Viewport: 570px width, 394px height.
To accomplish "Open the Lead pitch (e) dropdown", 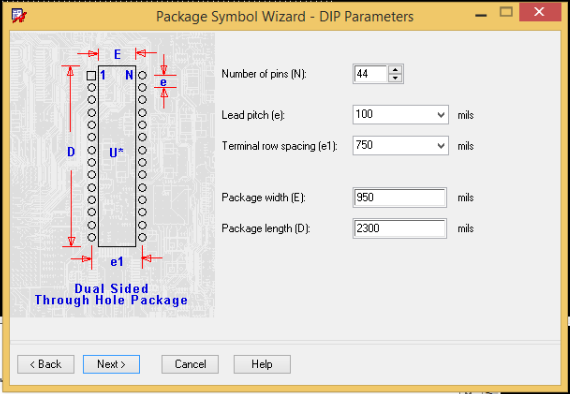I will tap(441, 115).
